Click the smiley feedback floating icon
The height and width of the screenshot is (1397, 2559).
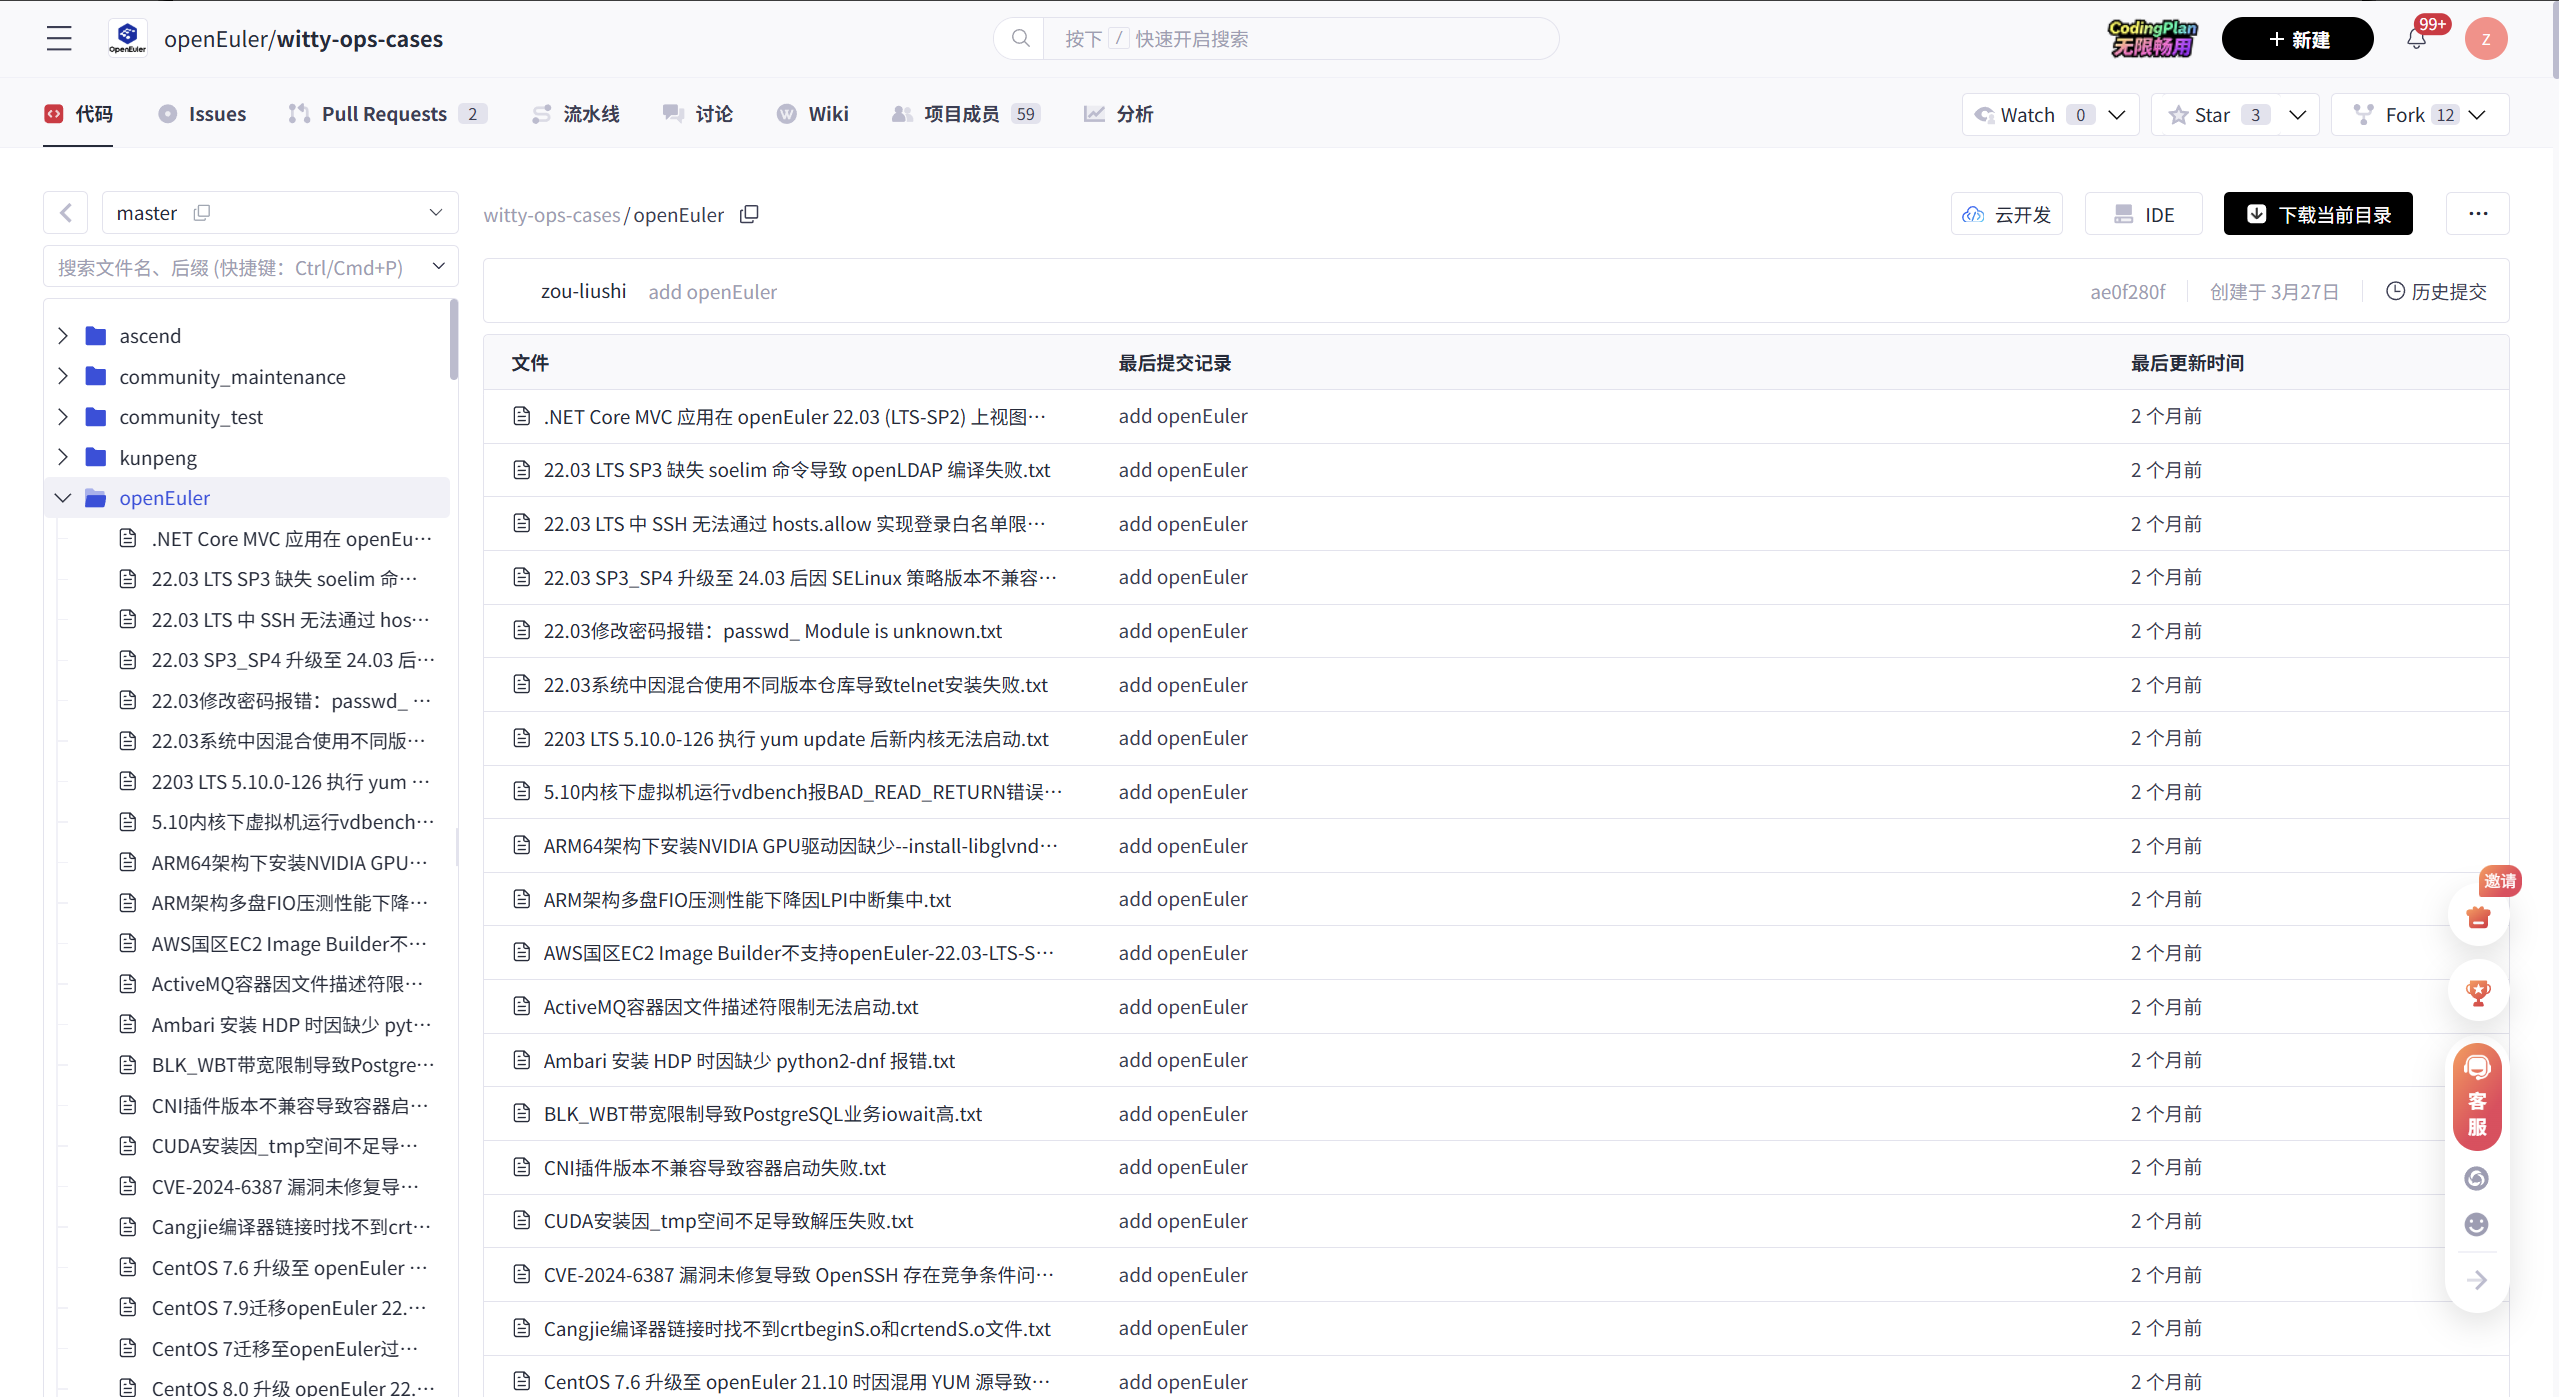click(2476, 1224)
